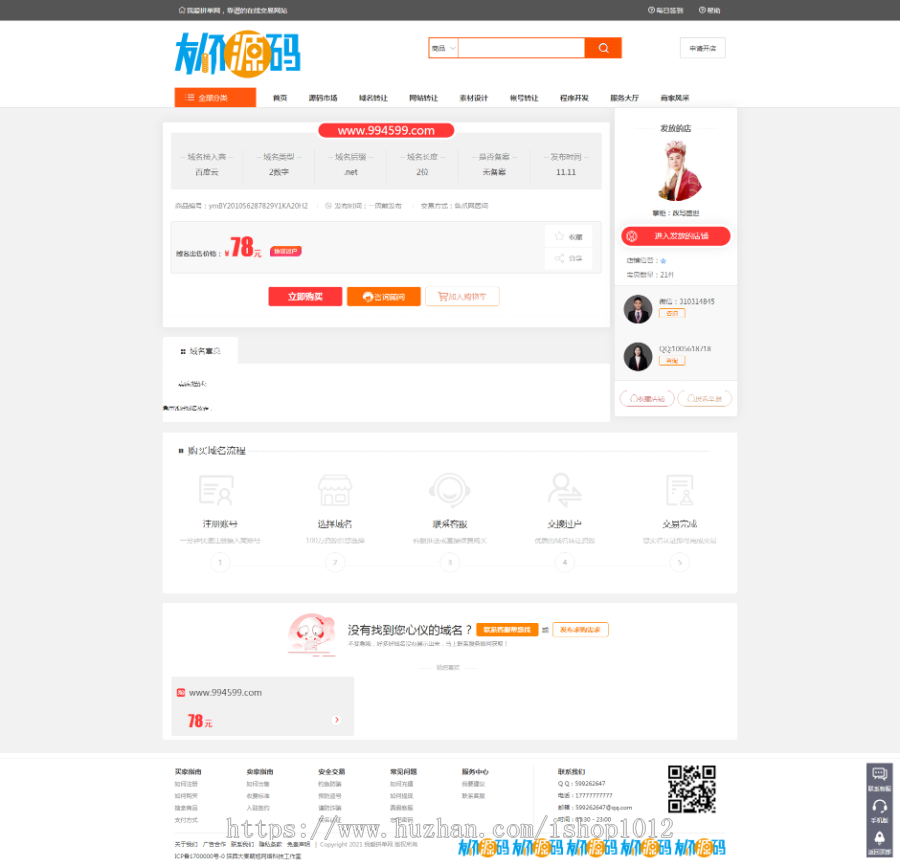Screen dimensions: 900x867
Task: Click the 申请开店 button
Action: pos(703,48)
